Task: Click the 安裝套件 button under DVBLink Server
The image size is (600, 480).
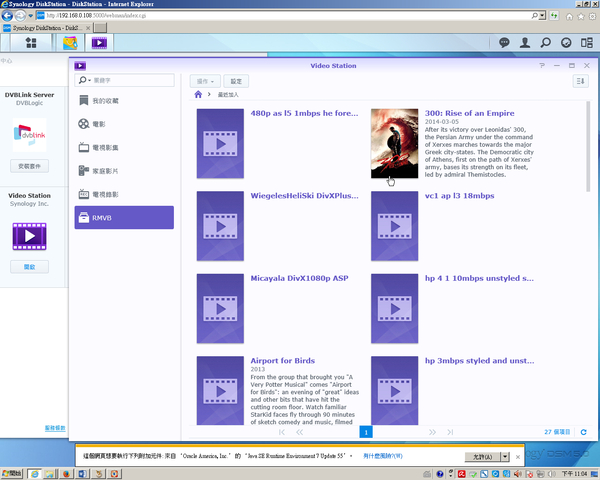Action: tap(29, 165)
